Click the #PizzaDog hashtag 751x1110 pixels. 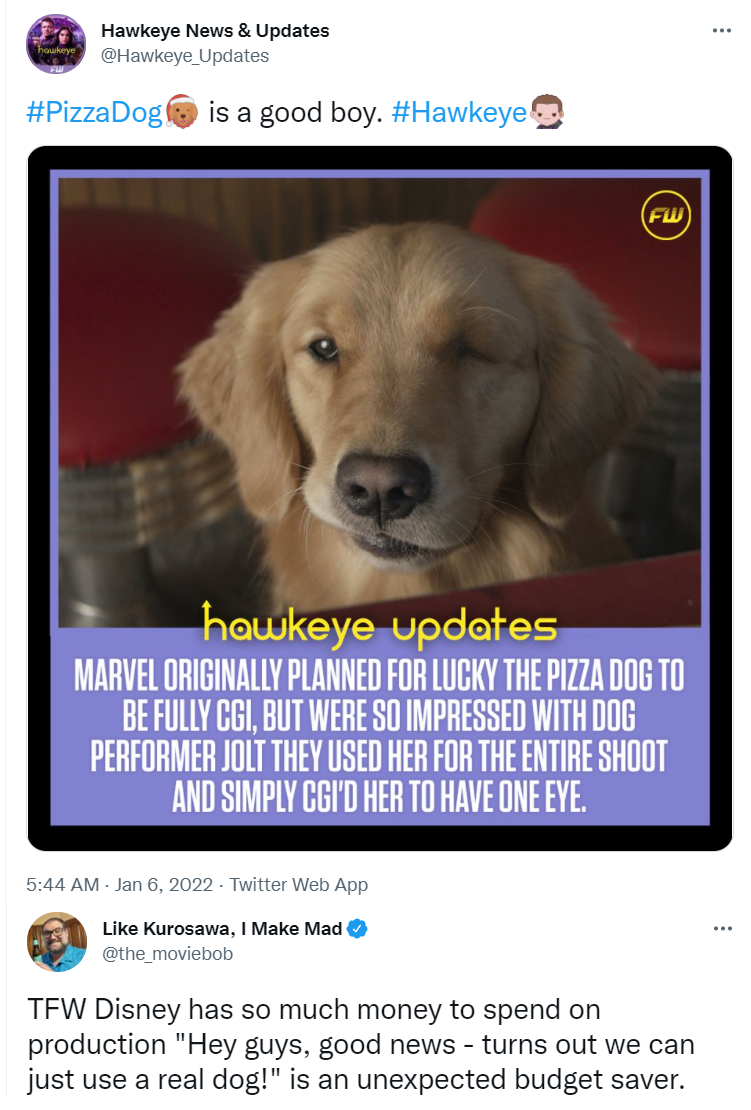coord(94,114)
